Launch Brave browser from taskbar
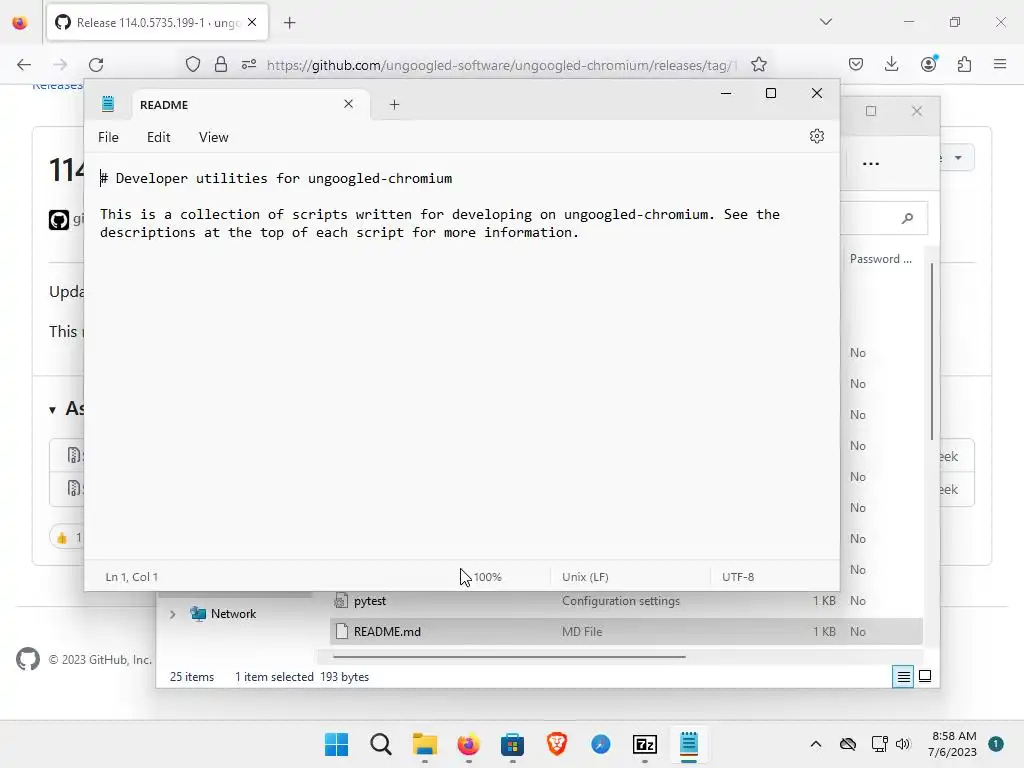This screenshot has height=768, width=1024. [556, 744]
